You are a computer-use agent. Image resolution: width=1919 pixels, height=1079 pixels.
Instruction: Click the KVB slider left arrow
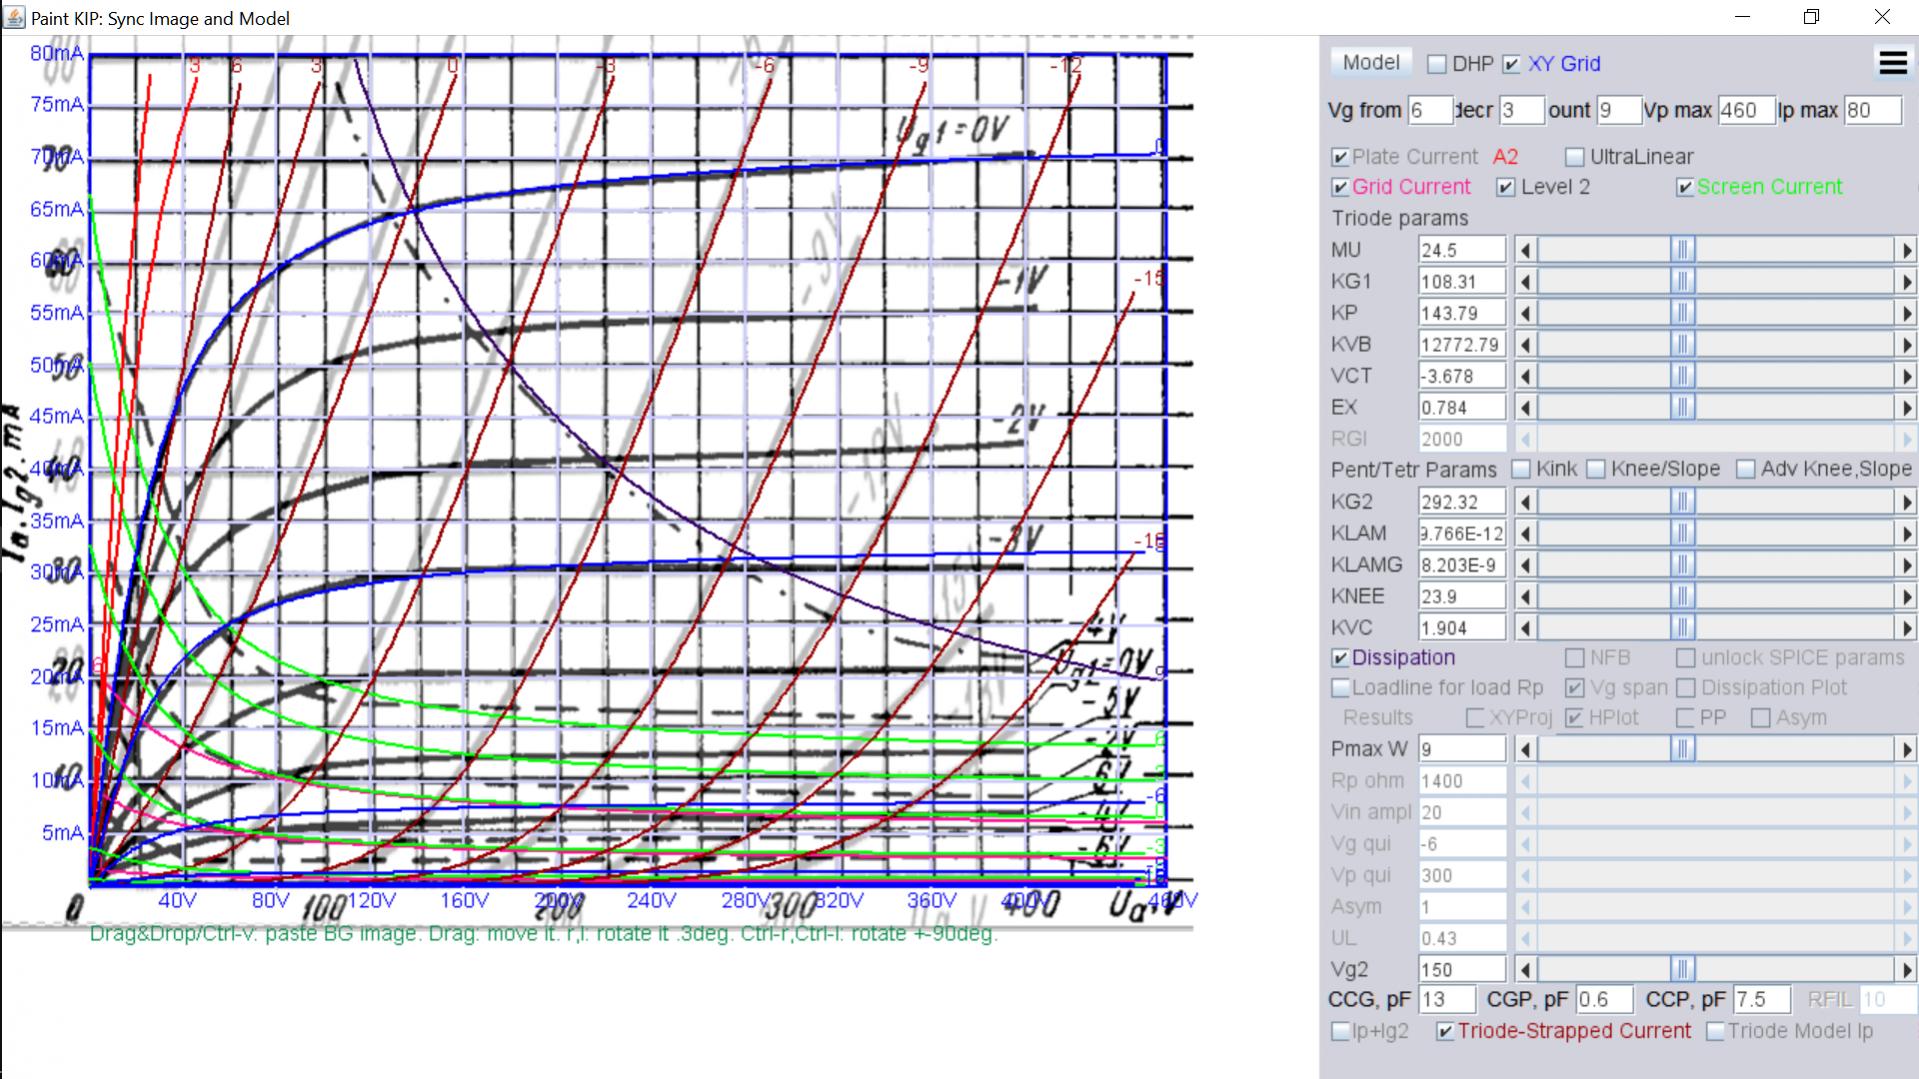(x=1525, y=345)
